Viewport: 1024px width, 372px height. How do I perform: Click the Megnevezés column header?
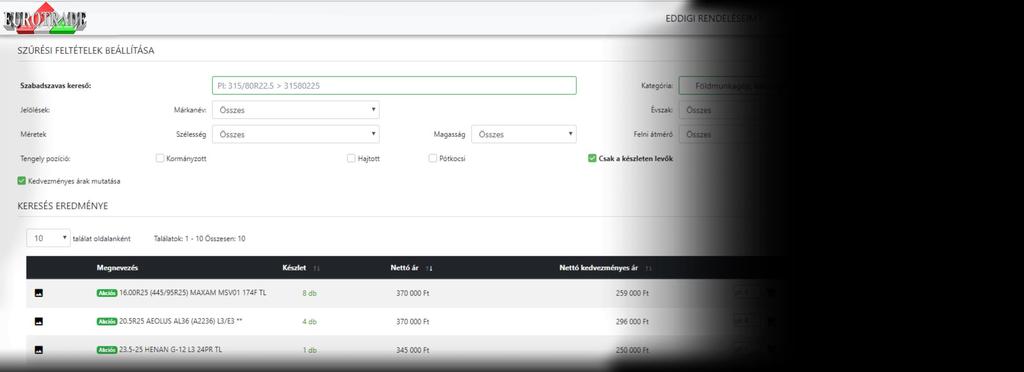coord(117,268)
